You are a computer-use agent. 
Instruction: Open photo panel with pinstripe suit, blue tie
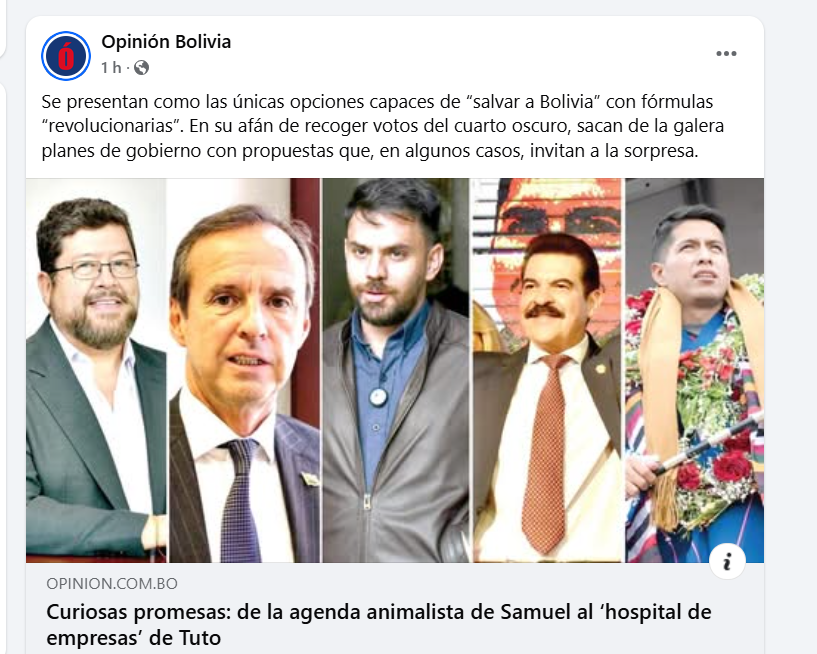tap(243, 370)
